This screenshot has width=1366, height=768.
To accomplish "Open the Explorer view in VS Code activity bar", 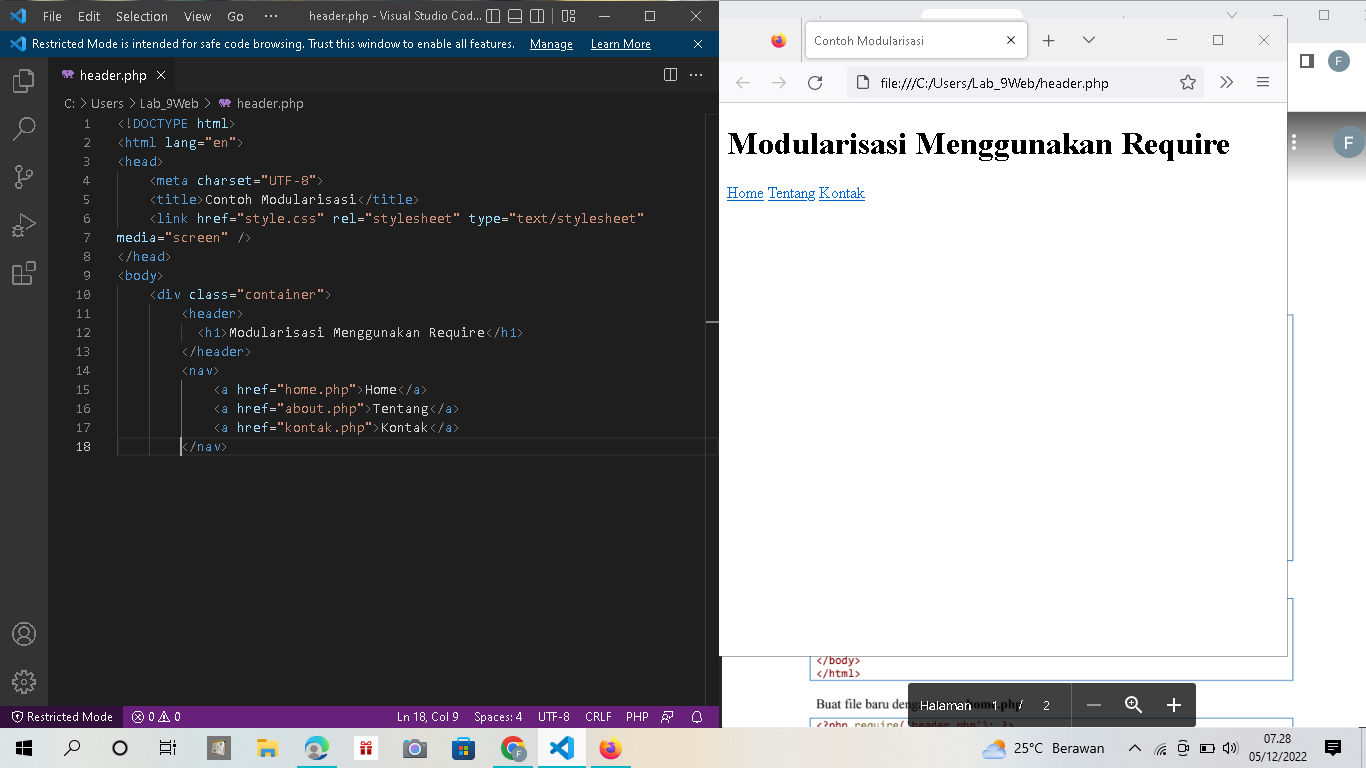I will 24,81.
